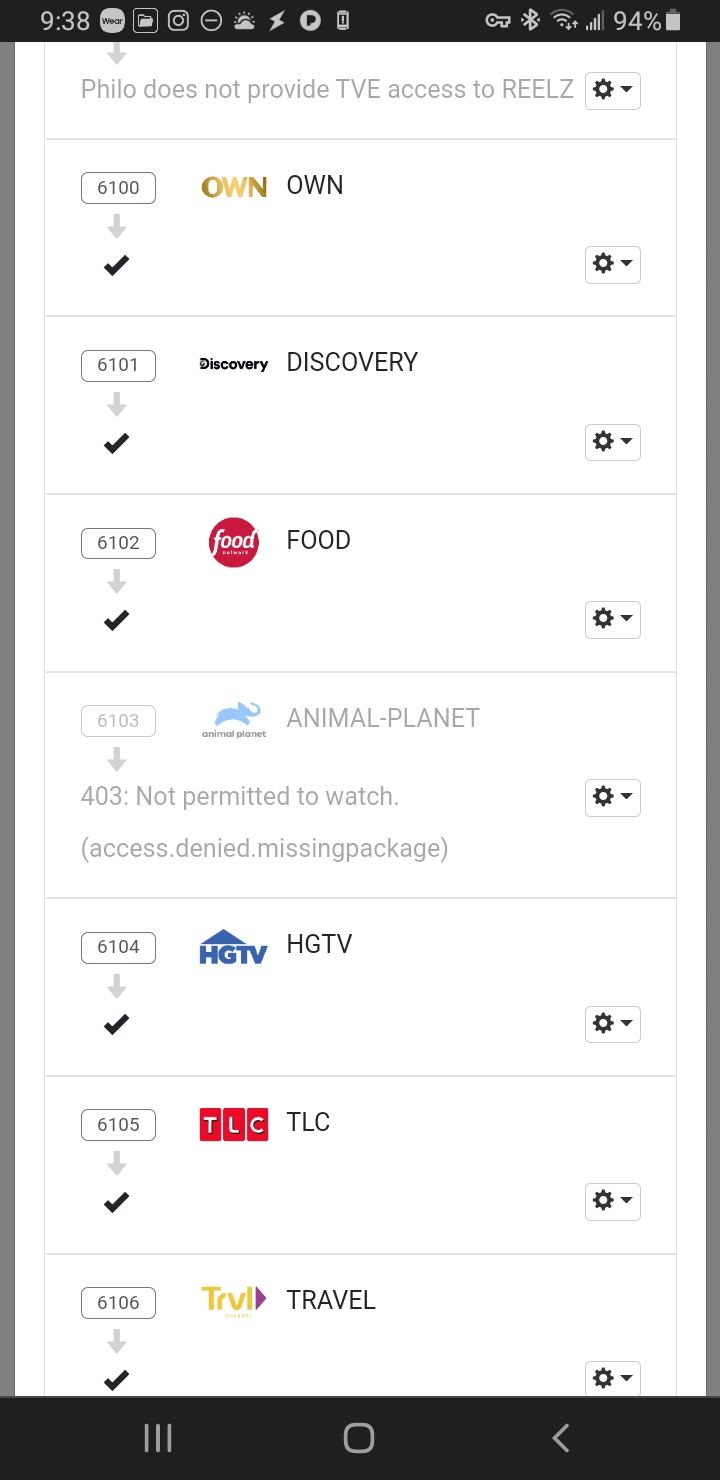This screenshot has height=1480, width=720.
Task: Tap the Animal Planet logo
Action: click(234, 719)
